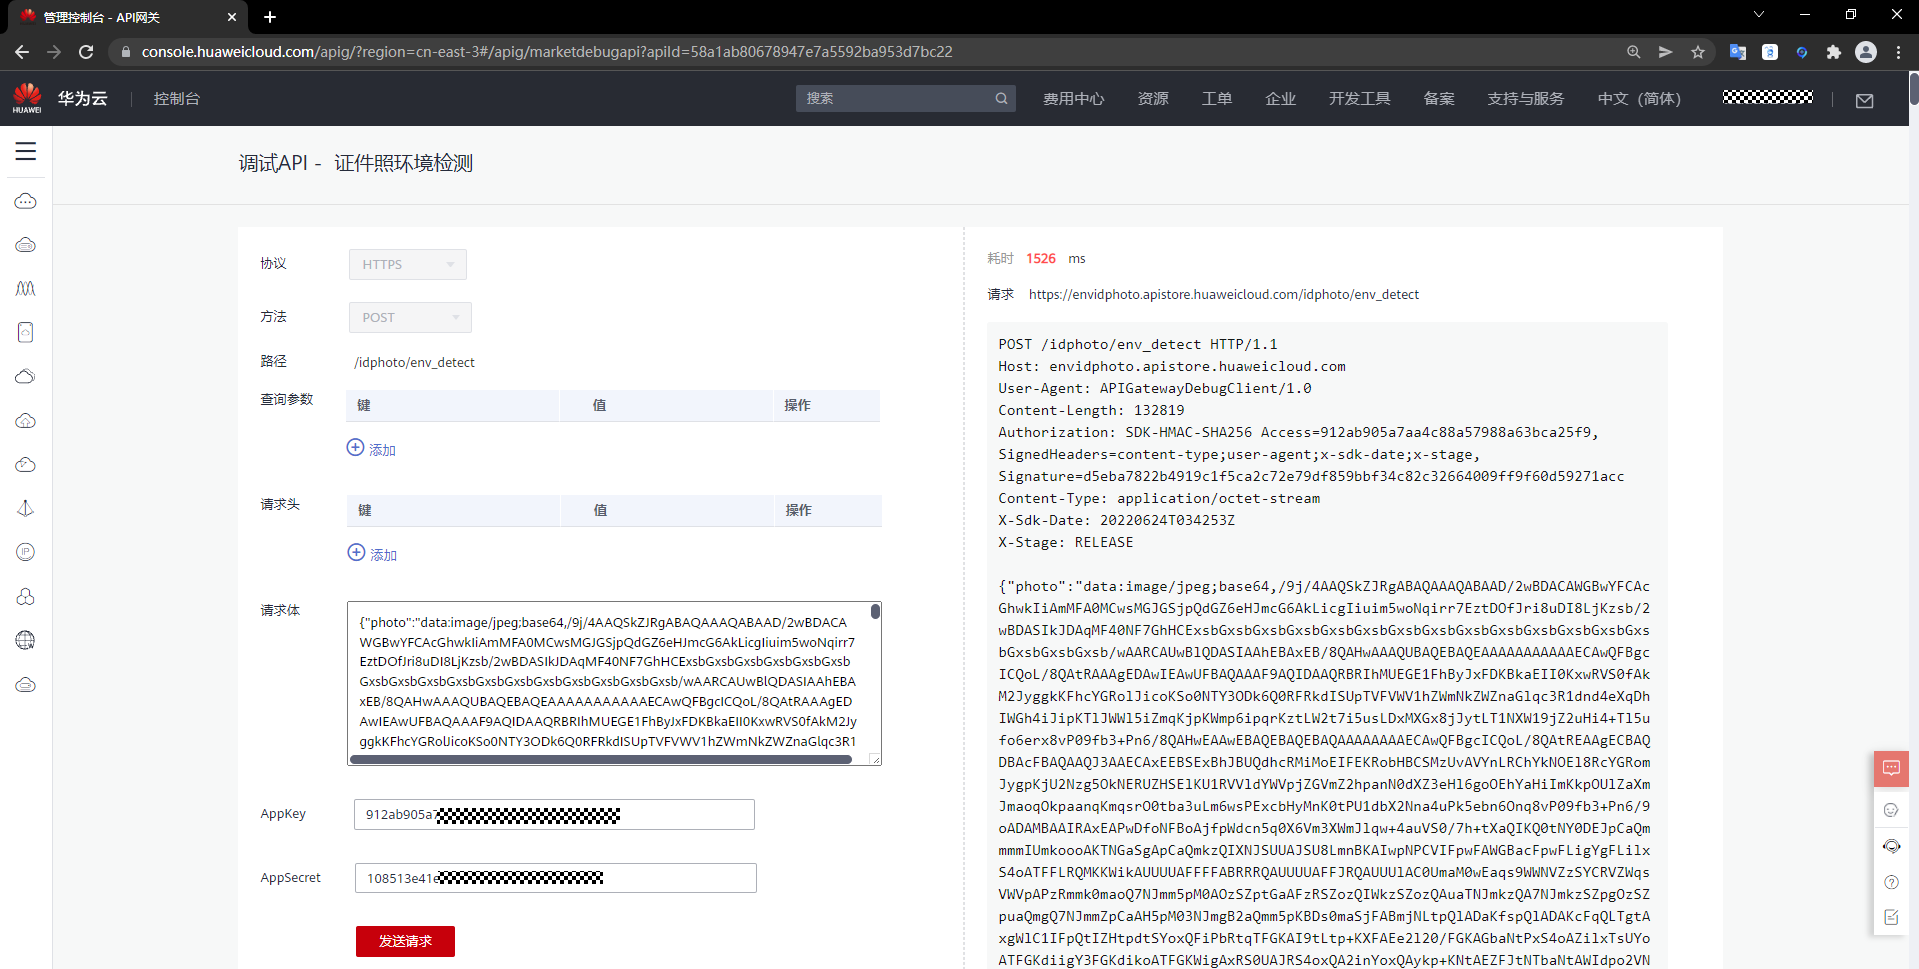This screenshot has height=969, width=1919.
Task: Click the purple card sidebar icon
Action: 26,332
